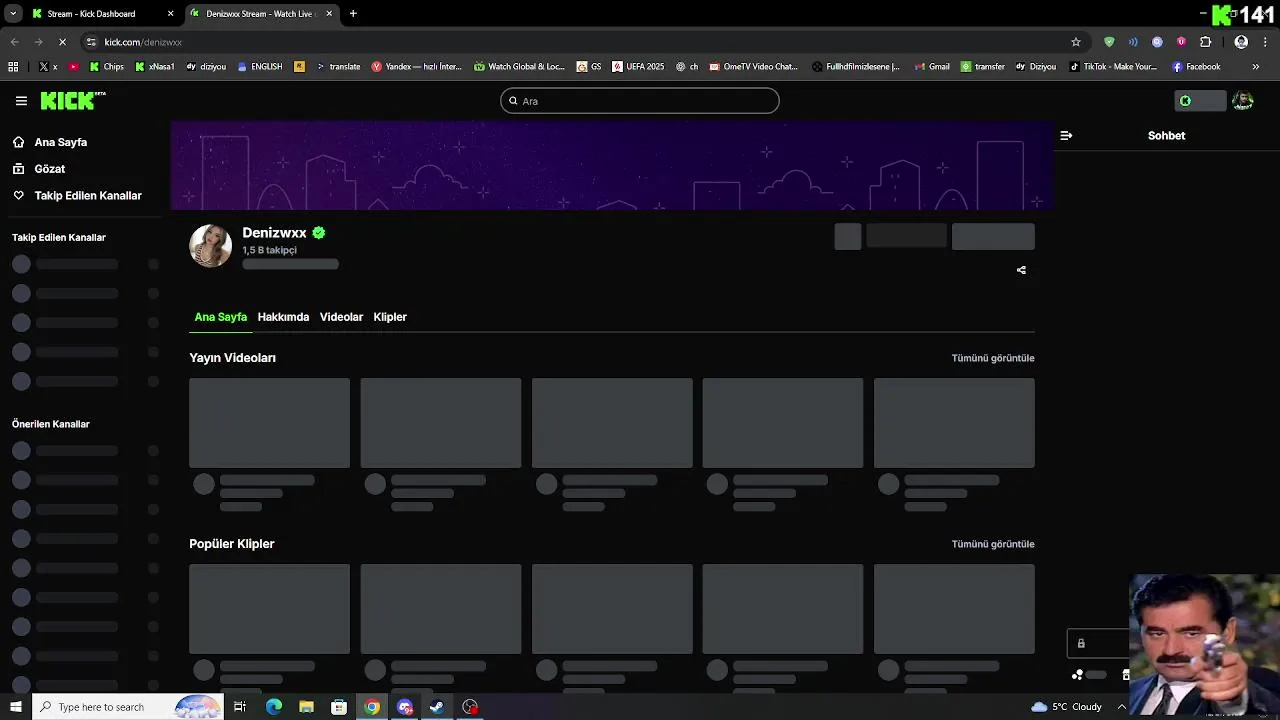1280x720 pixels.
Task: Click the Windows taskbar search box
Action: pos(128,707)
